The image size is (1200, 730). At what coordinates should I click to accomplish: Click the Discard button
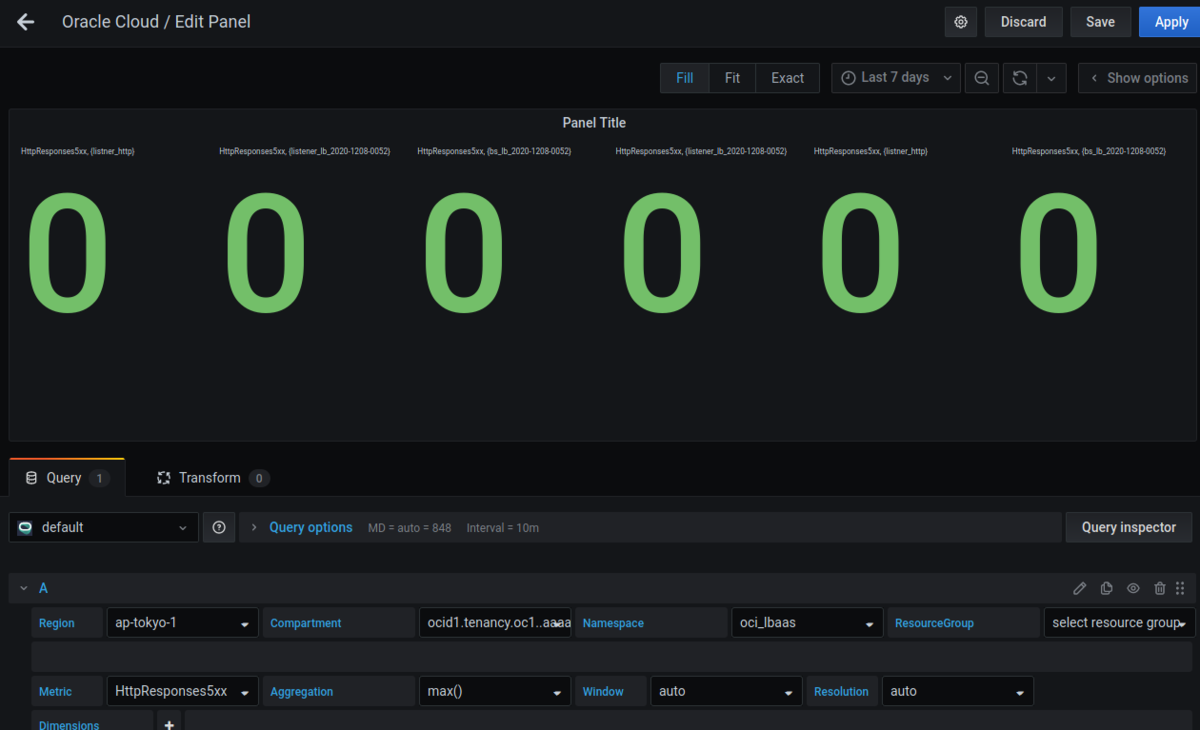coord(1023,22)
